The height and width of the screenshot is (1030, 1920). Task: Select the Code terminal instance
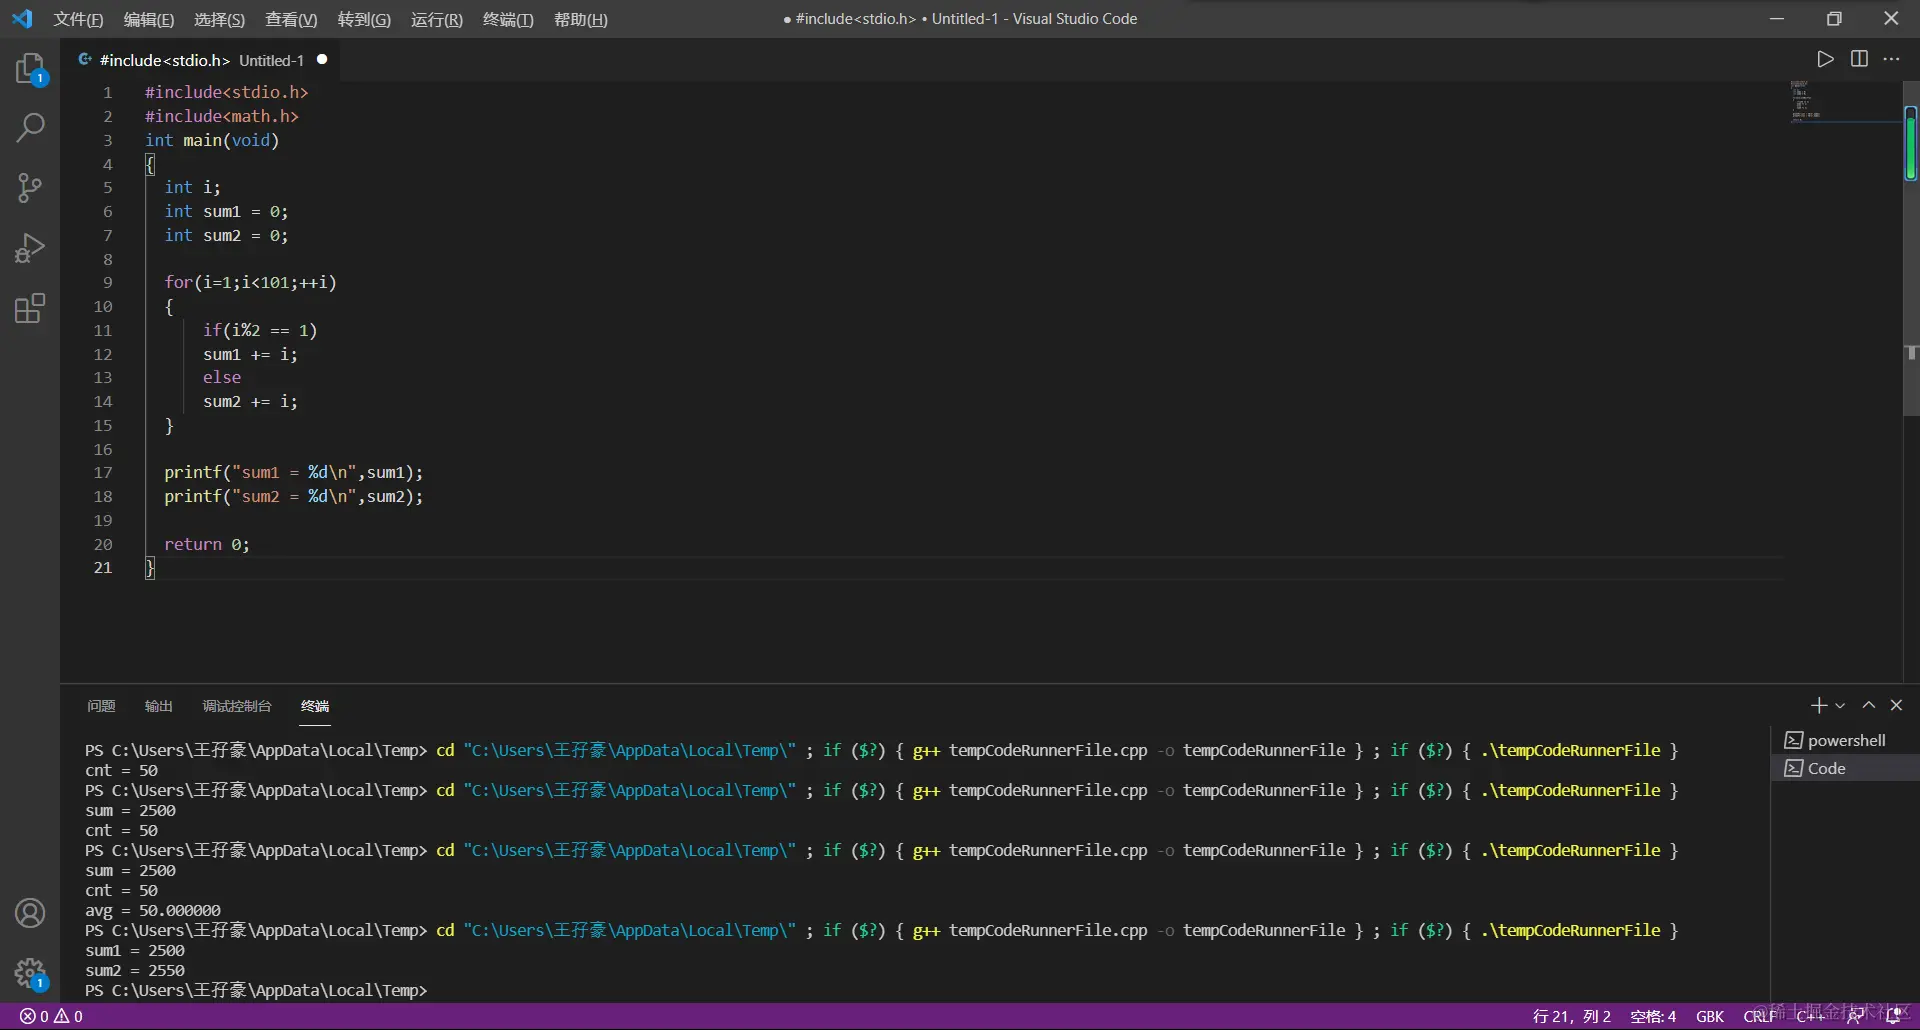1844,768
